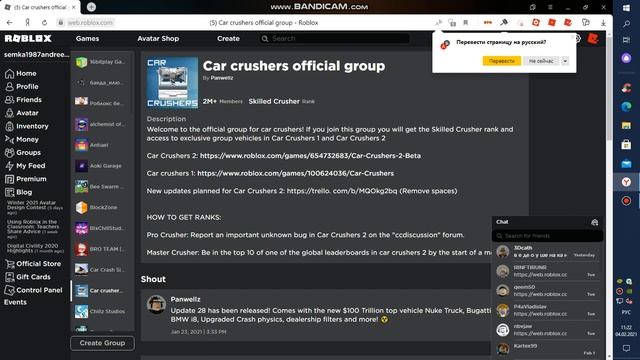Expand the translate options dropdown arrow
This screenshot has width=640, height=360.
[x=565, y=61]
